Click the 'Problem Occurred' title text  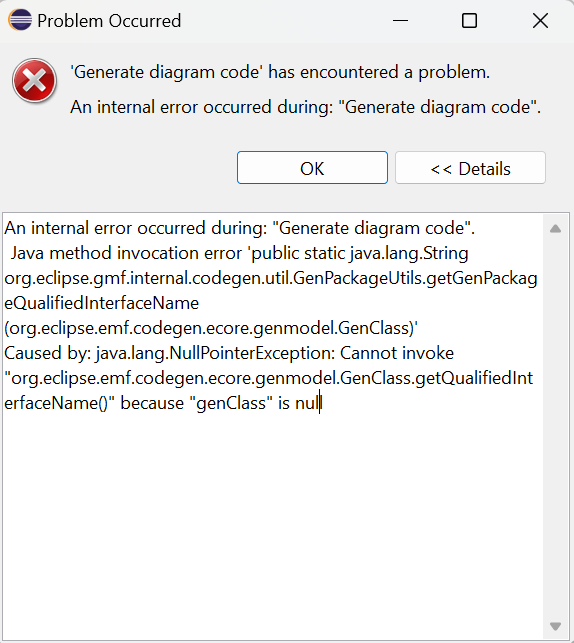point(109,21)
